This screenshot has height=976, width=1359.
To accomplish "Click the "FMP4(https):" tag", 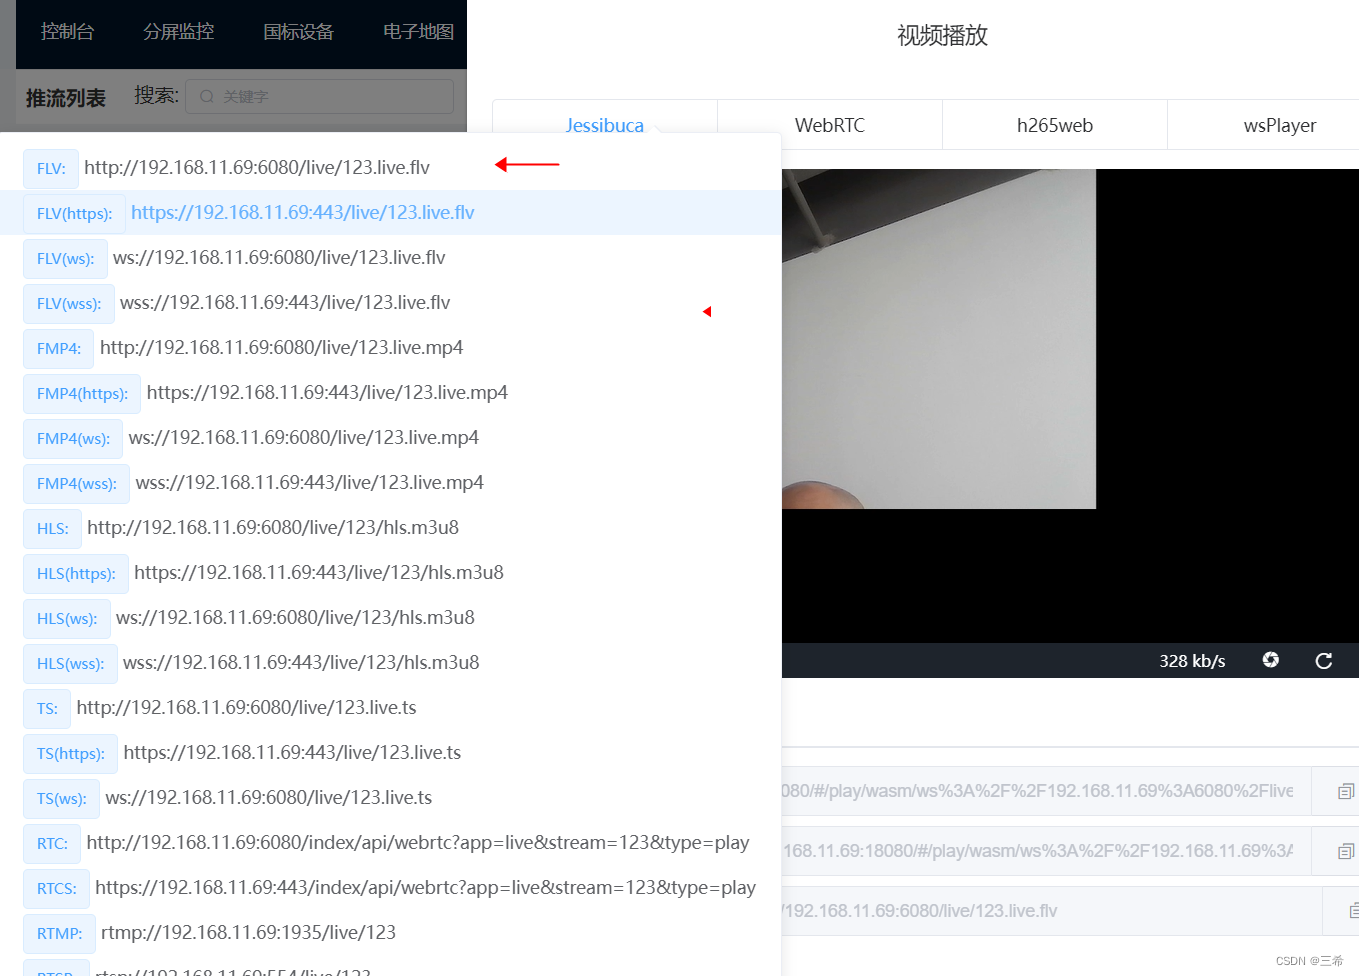I will coord(82,393).
